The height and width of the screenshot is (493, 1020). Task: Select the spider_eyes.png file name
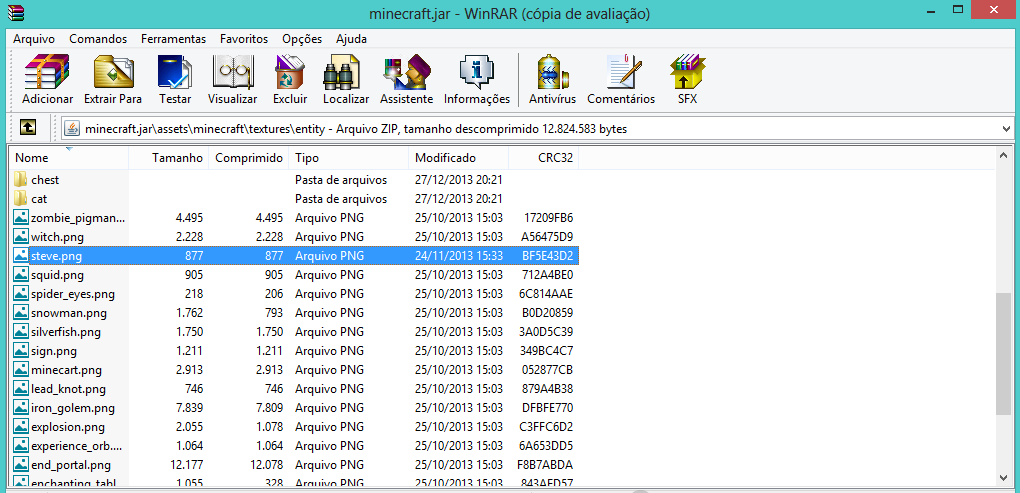[x=73, y=294]
